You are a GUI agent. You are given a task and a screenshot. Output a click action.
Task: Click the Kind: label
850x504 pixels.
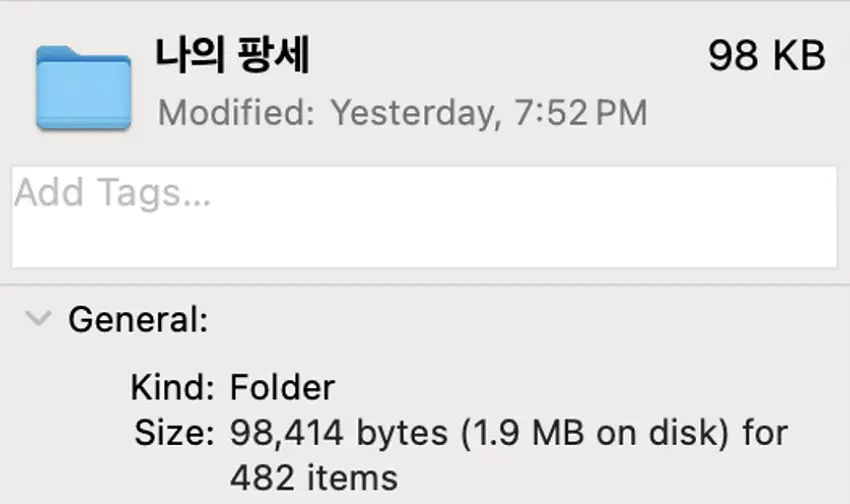172,387
